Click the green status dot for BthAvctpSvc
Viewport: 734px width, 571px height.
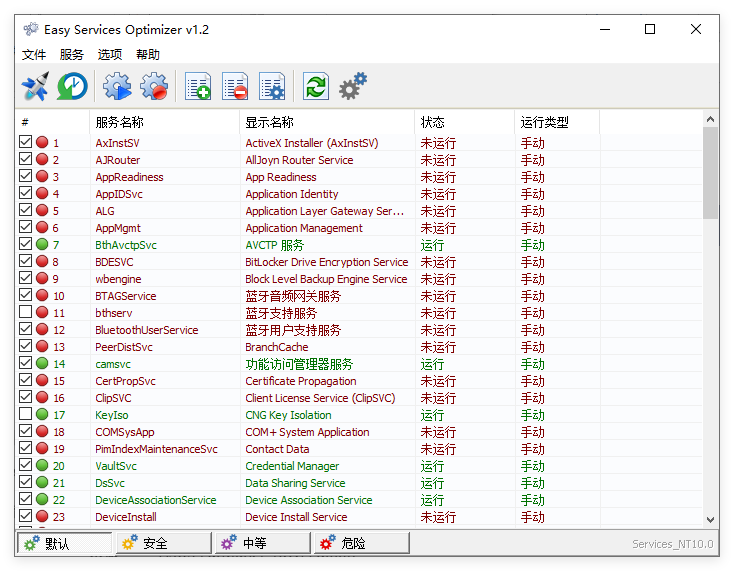[42, 244]
